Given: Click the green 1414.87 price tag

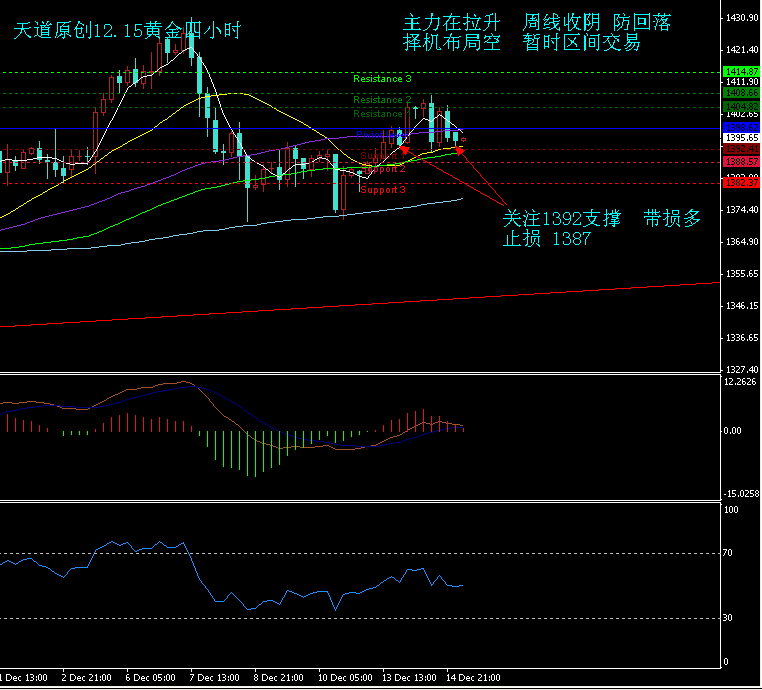Looking at the screenshot, I should (740, 72).
